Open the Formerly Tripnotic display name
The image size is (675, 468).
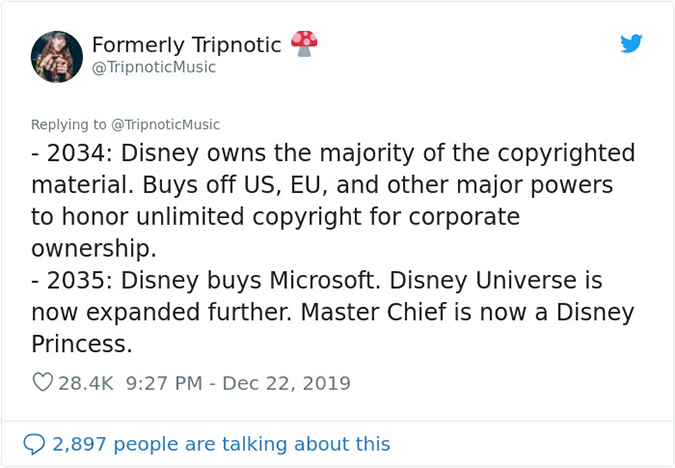tap(186, 45)
